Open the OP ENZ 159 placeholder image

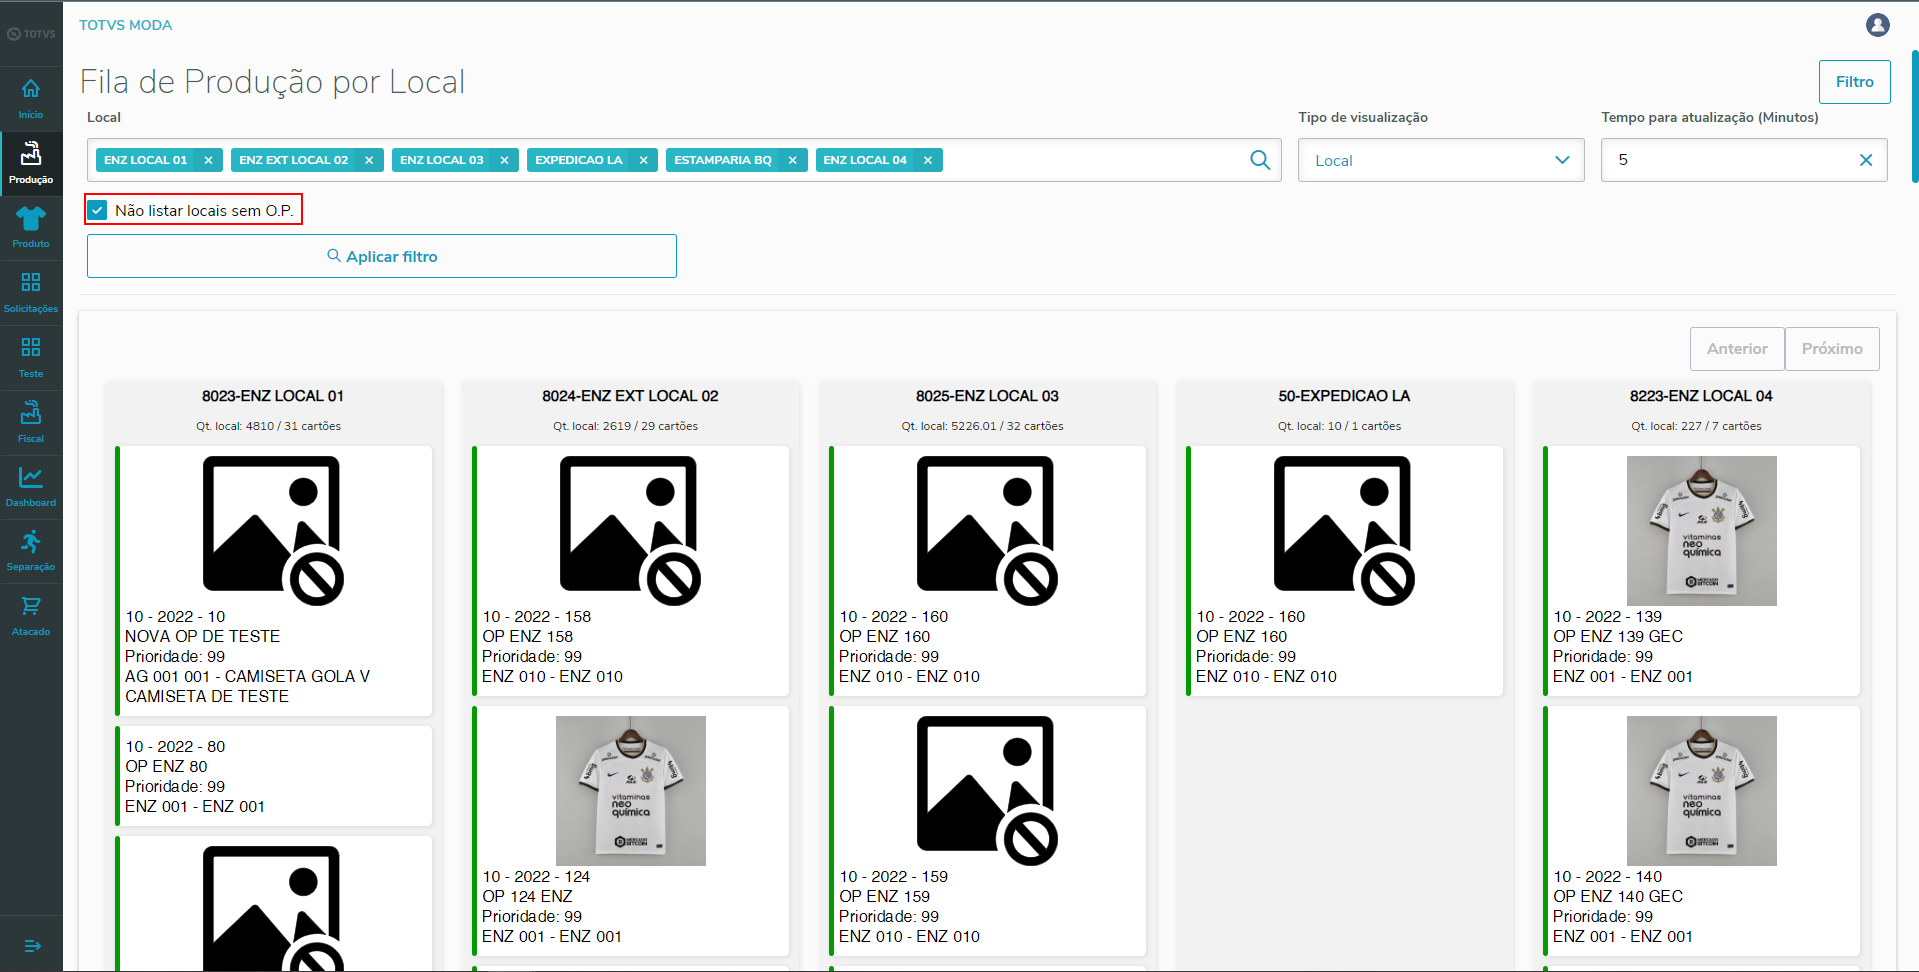click(x=987, y=791)
